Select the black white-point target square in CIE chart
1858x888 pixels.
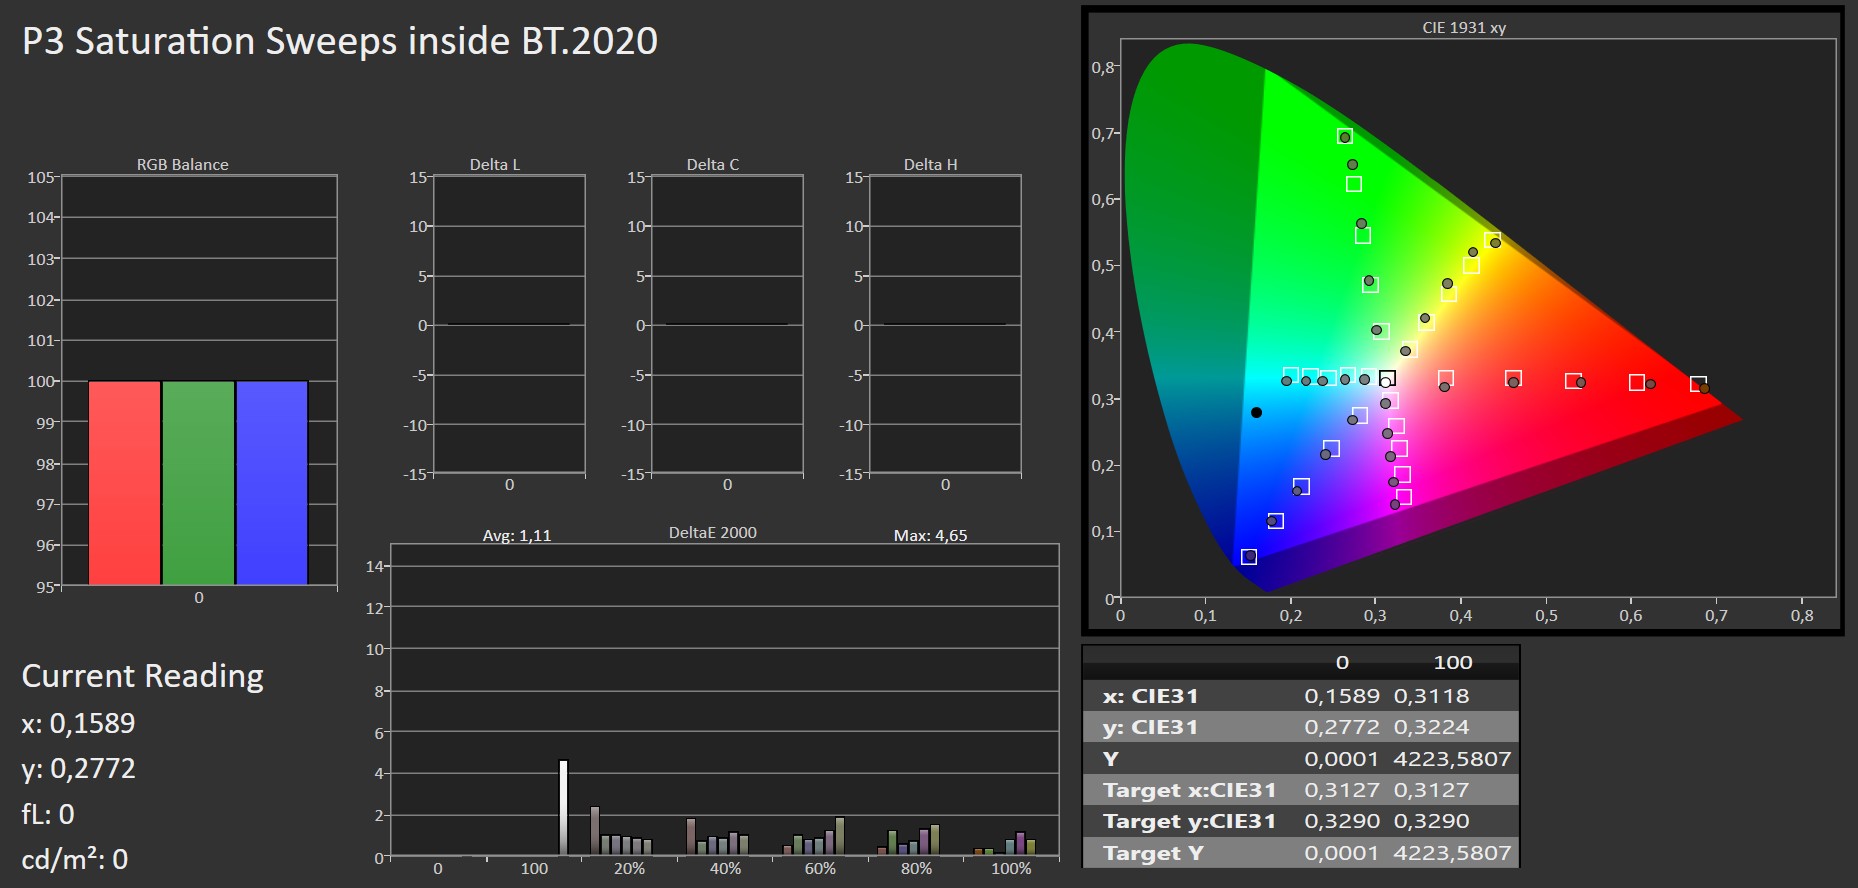pos(1387,378)
